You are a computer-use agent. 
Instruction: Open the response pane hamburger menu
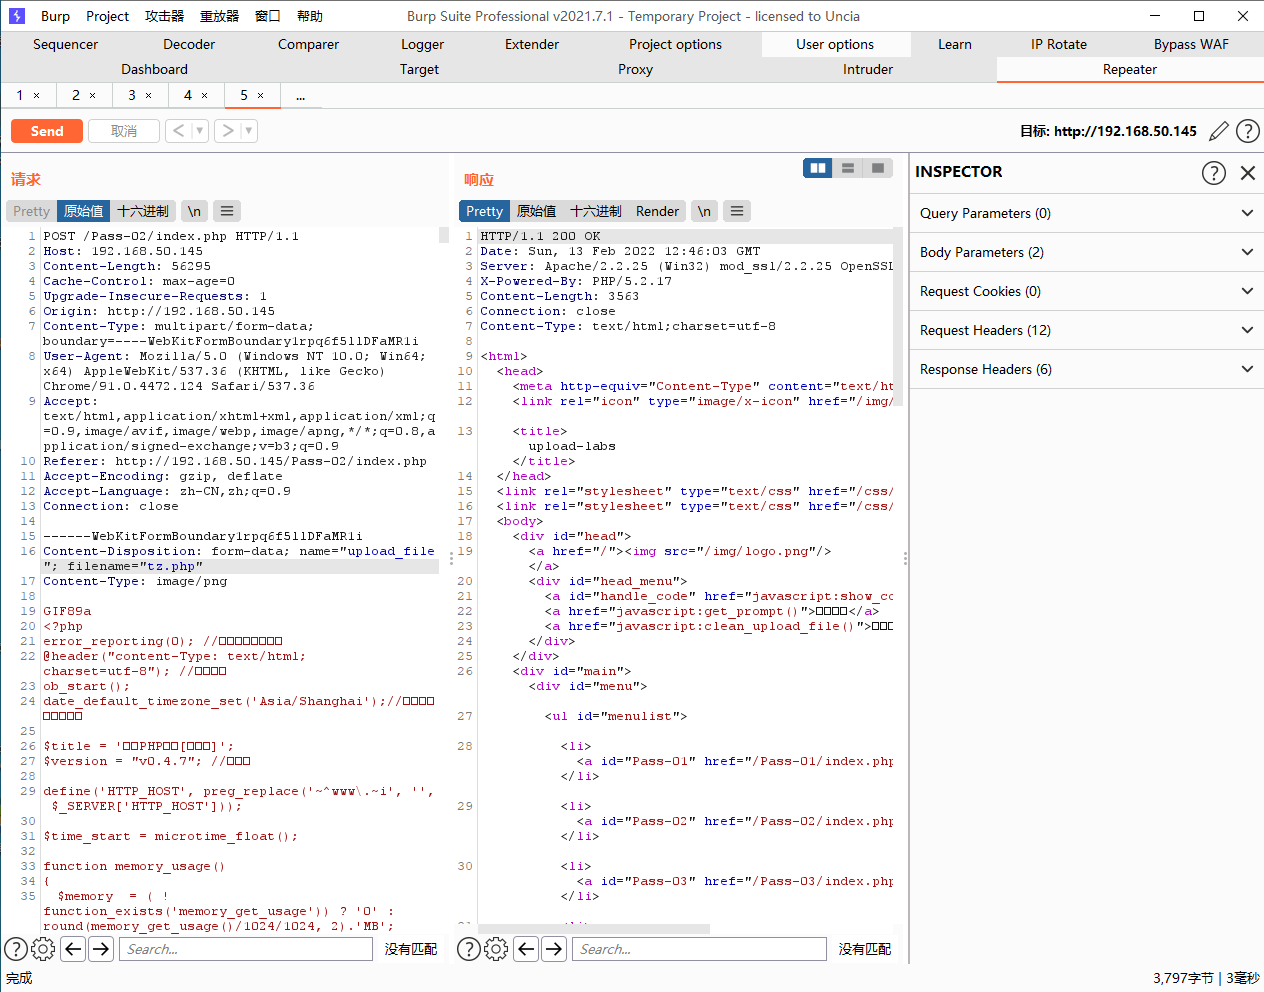tap(737, 211)
